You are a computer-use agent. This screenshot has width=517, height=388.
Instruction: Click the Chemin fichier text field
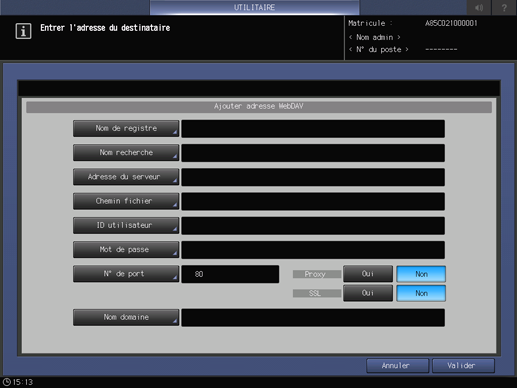313,202
